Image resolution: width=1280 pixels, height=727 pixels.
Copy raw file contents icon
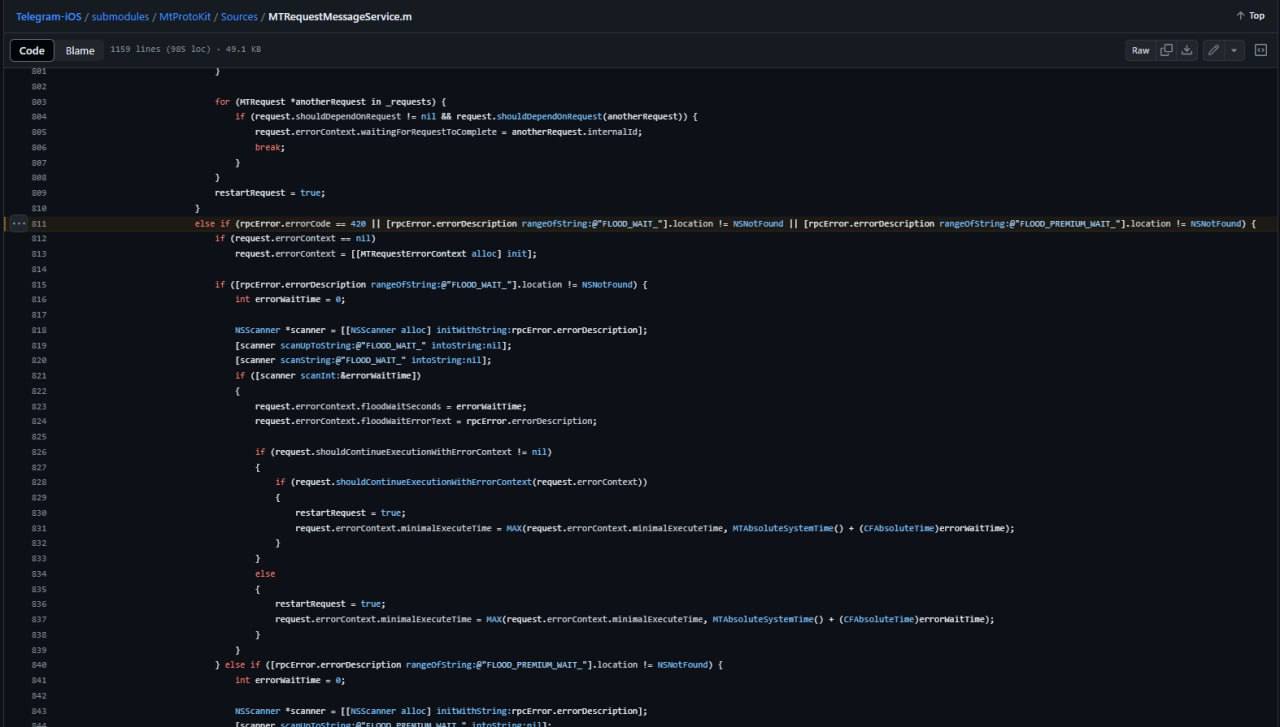pyautogui.click(x=1166, y=50)
